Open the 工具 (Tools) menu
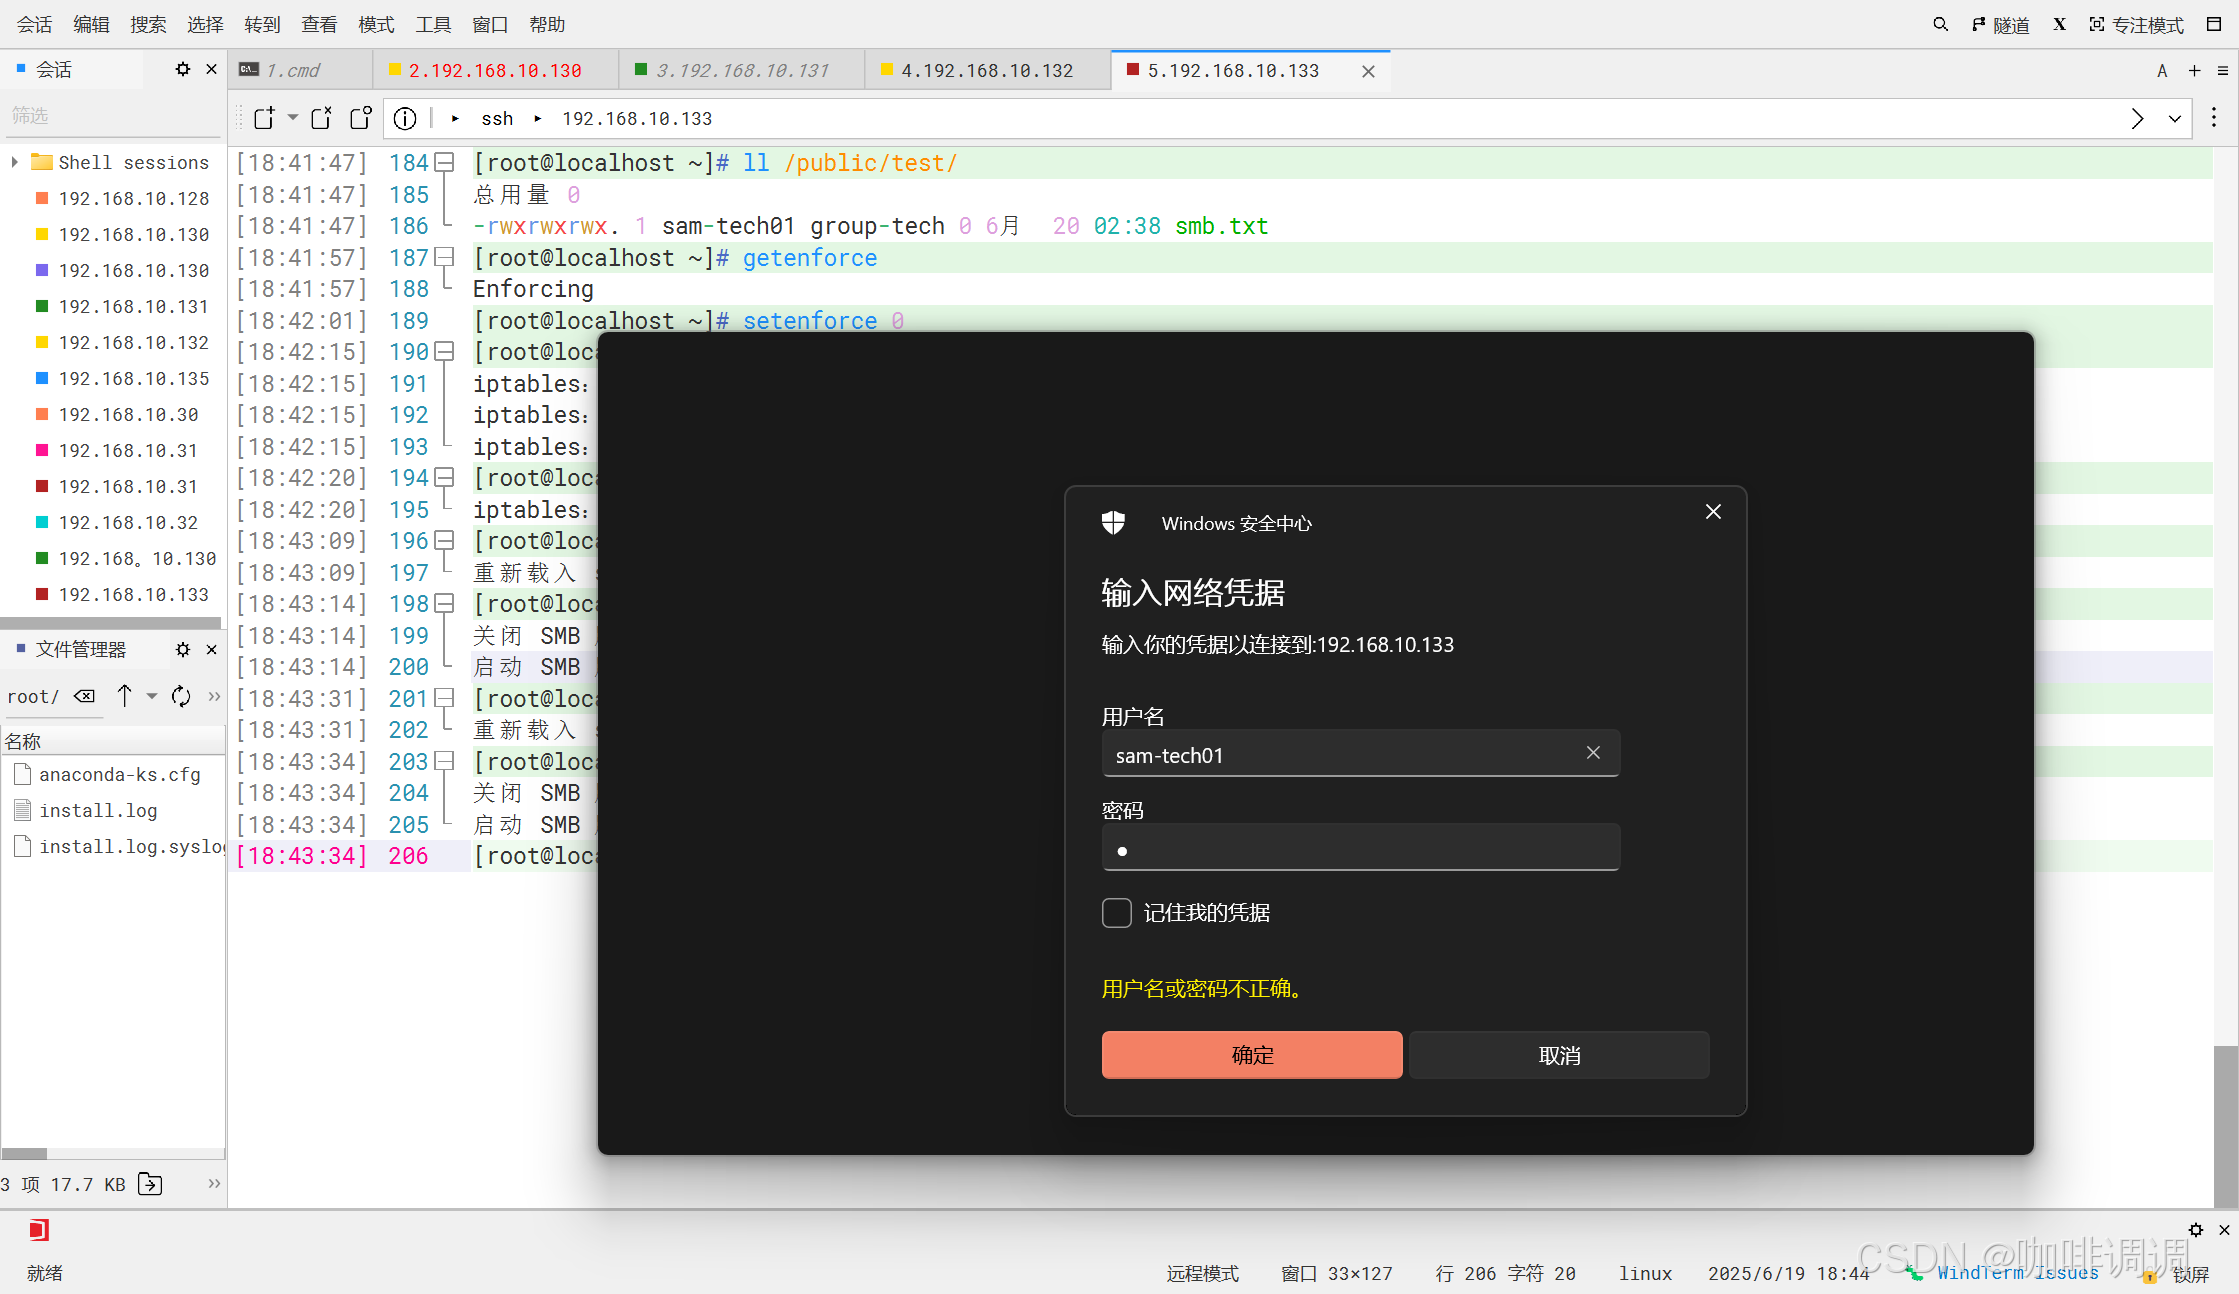This screenshot has width=2239, height=1294. (x=433, y=24)
